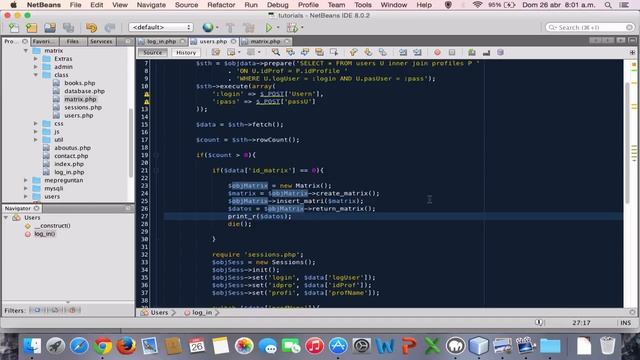Viewport: 640px width, 360px height.
Task: Open the Debug Project dropdown arrow
Action: [x=302, y=28]
